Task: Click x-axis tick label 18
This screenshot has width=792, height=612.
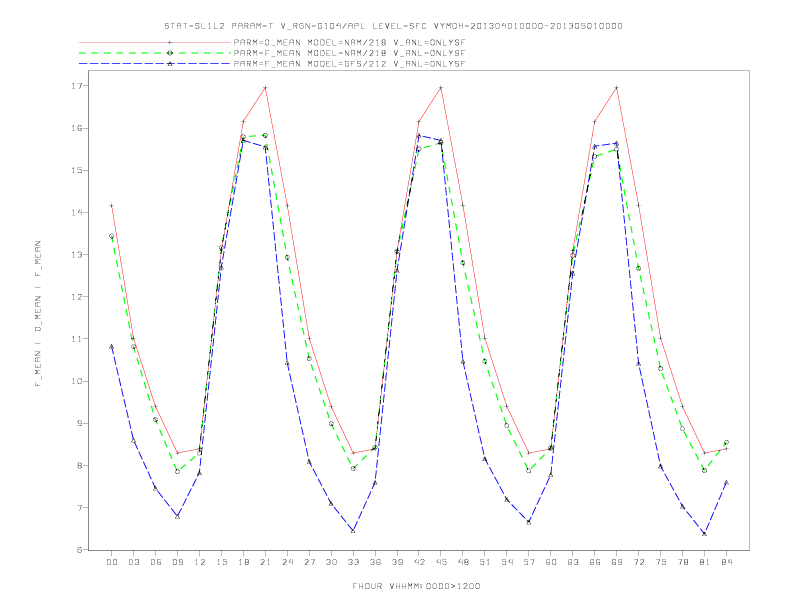Action: [243, 562]
